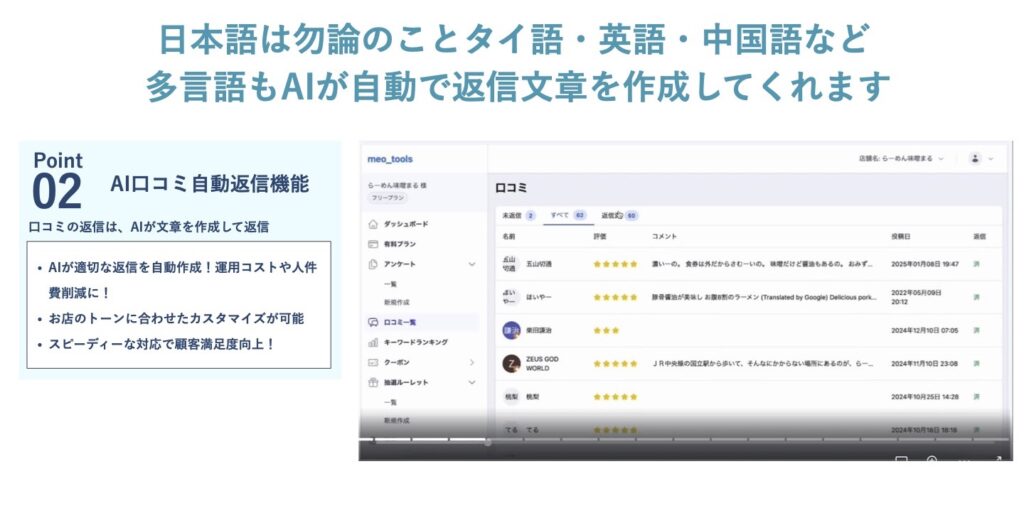The image size is (1024, 508).
Task: Collapse the アンケート menu chevron
Action: (x=472, y=264)
